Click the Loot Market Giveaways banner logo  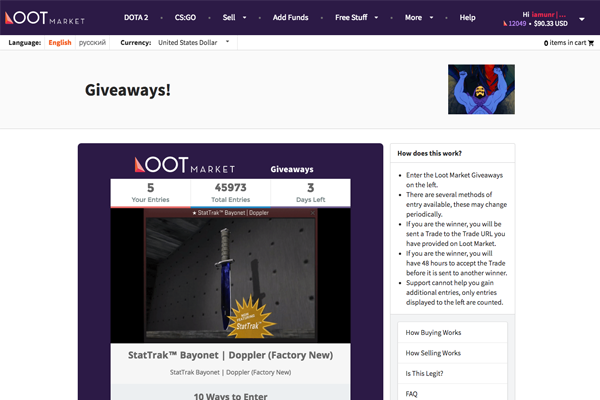pyautogui.click(x=185, y=165)
